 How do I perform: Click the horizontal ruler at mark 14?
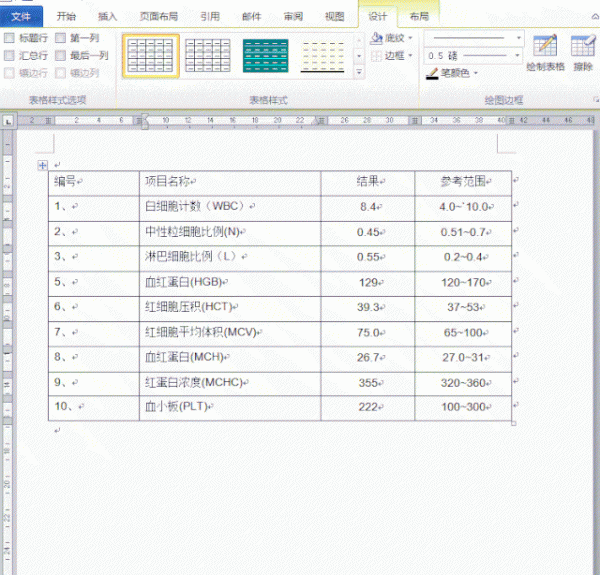[210, 121]
